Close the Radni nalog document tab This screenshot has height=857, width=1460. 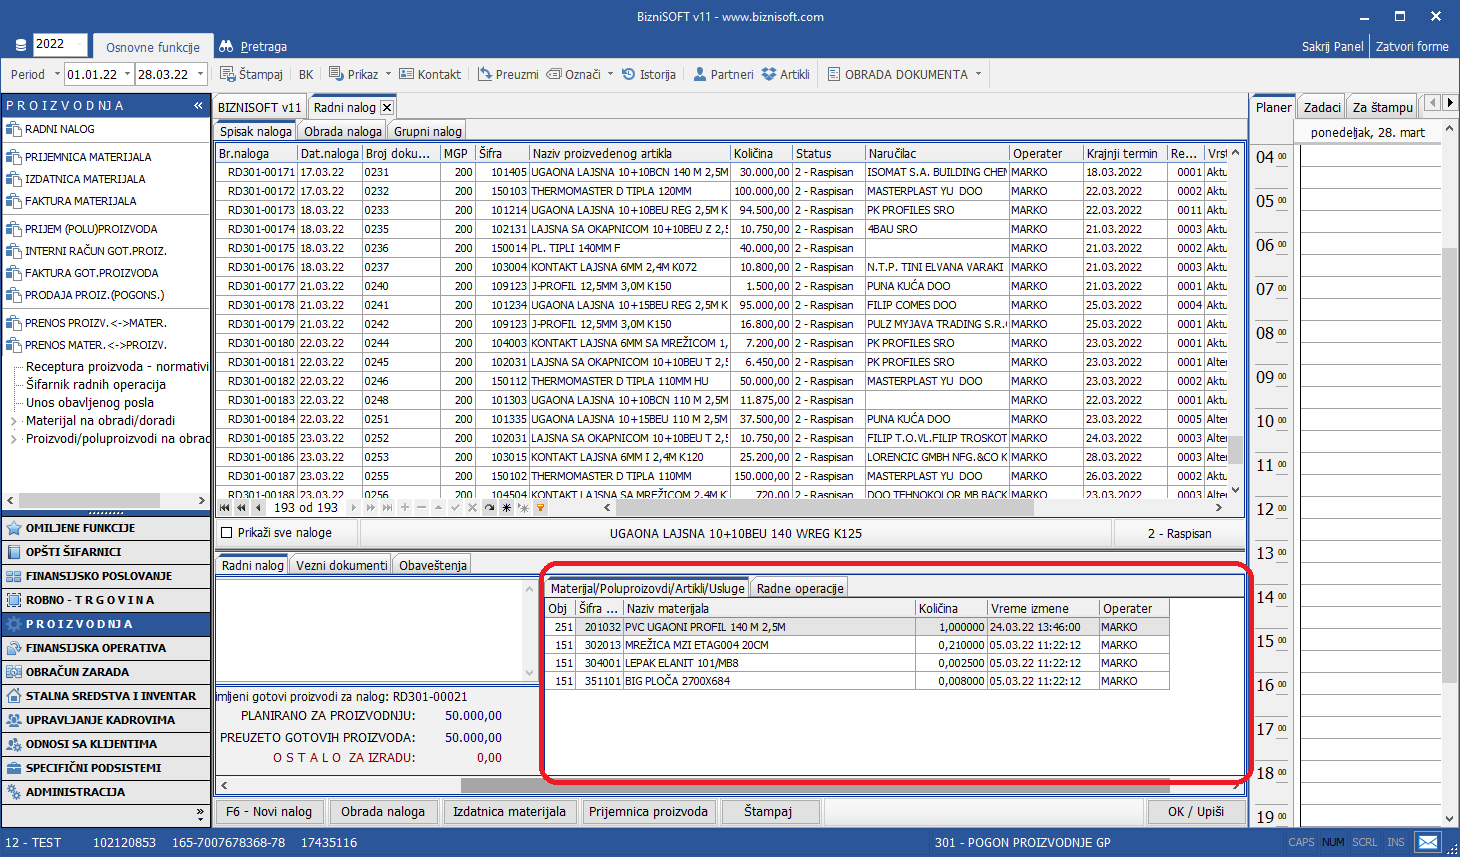387,107
